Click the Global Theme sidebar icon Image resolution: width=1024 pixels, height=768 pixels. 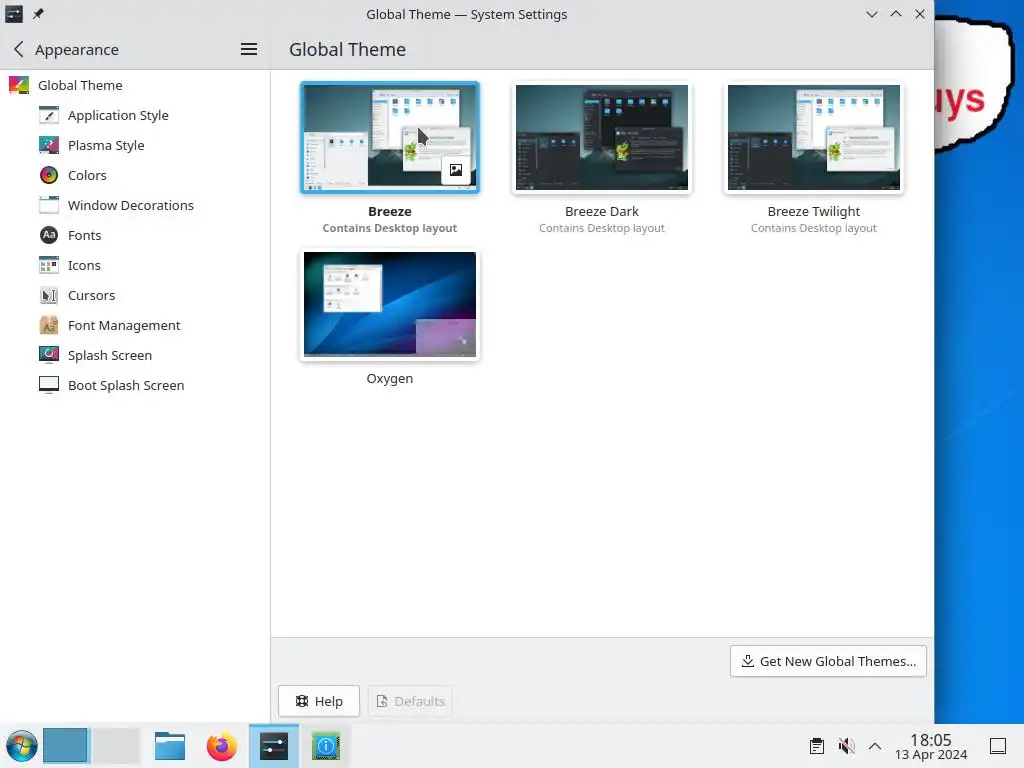[19, 85]
